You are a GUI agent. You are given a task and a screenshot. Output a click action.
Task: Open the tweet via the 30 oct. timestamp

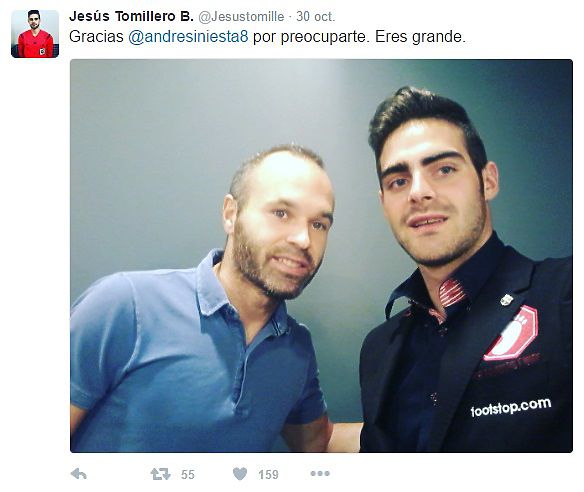click(x=316, y=17)
